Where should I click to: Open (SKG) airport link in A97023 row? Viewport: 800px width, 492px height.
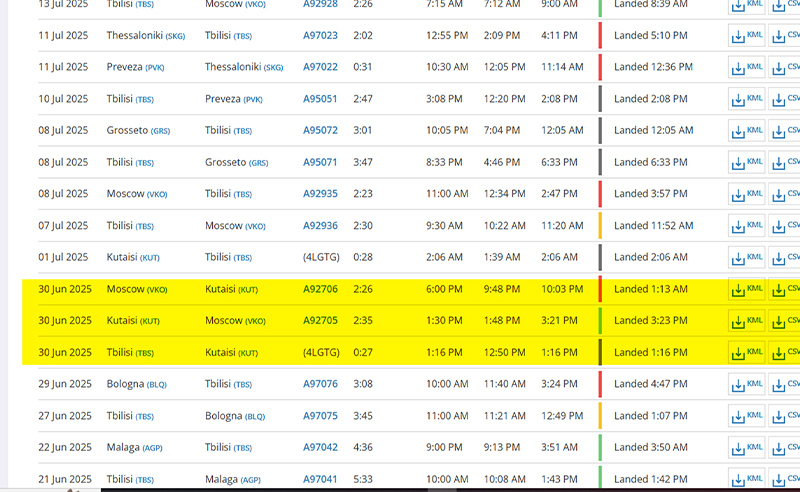(175, 37)
